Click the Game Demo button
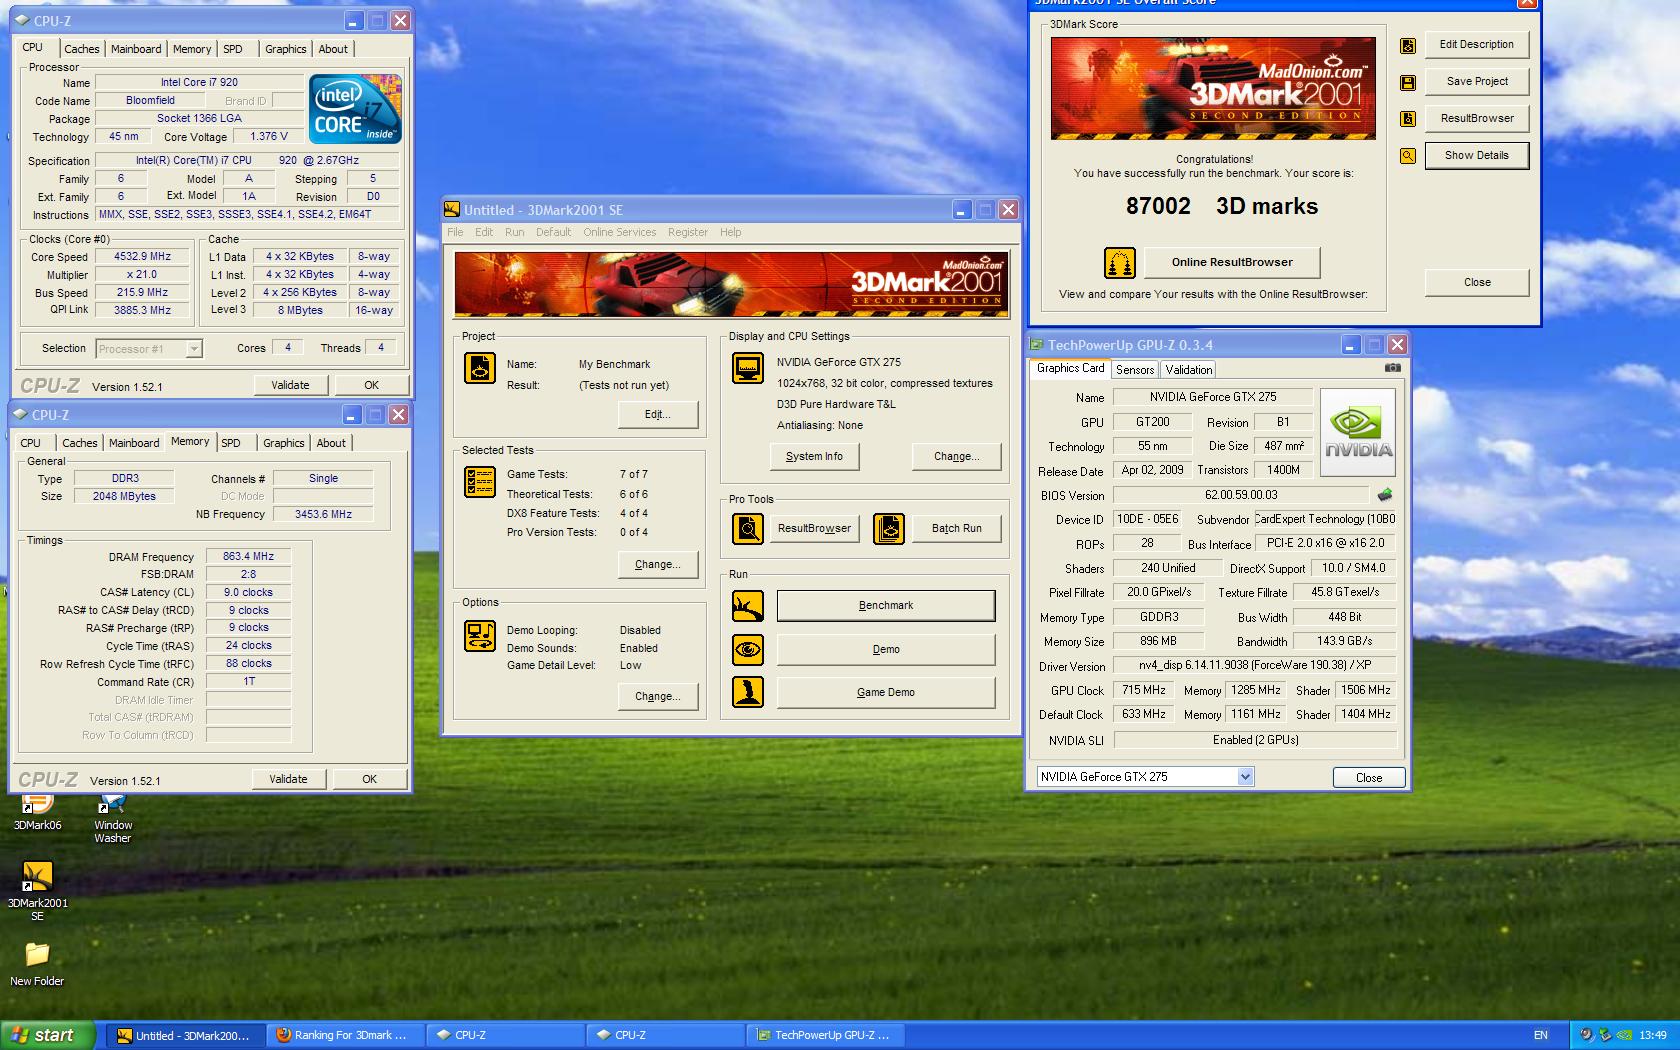Viewport: 1680px width, 1050px height. (x=886, y=692)
